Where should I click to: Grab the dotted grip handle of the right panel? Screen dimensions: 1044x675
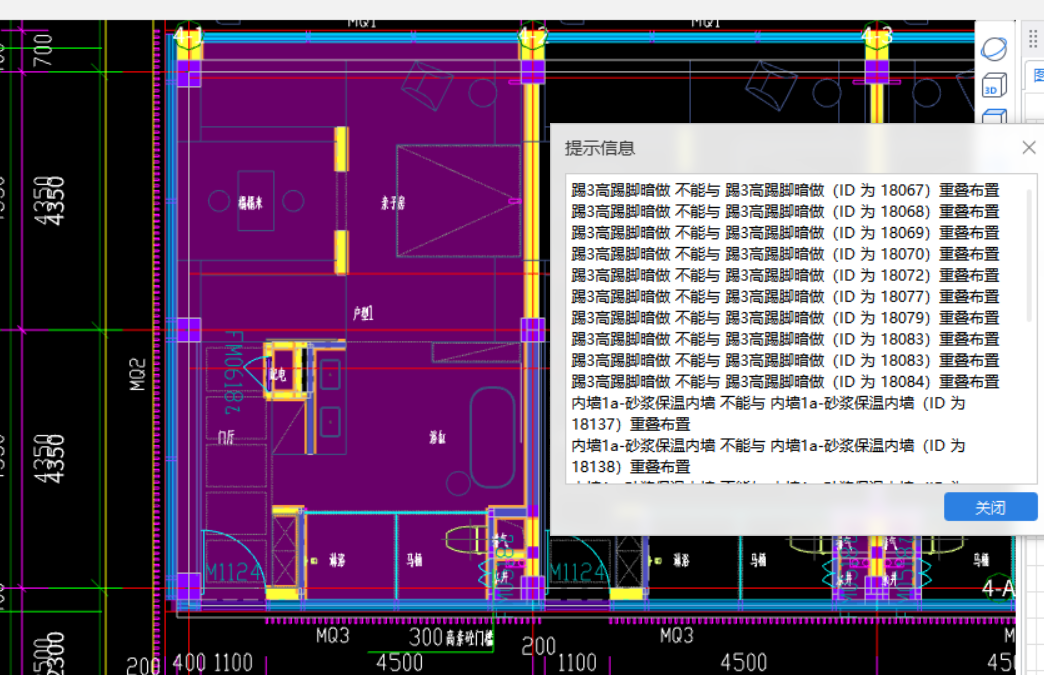(1033, 39)
